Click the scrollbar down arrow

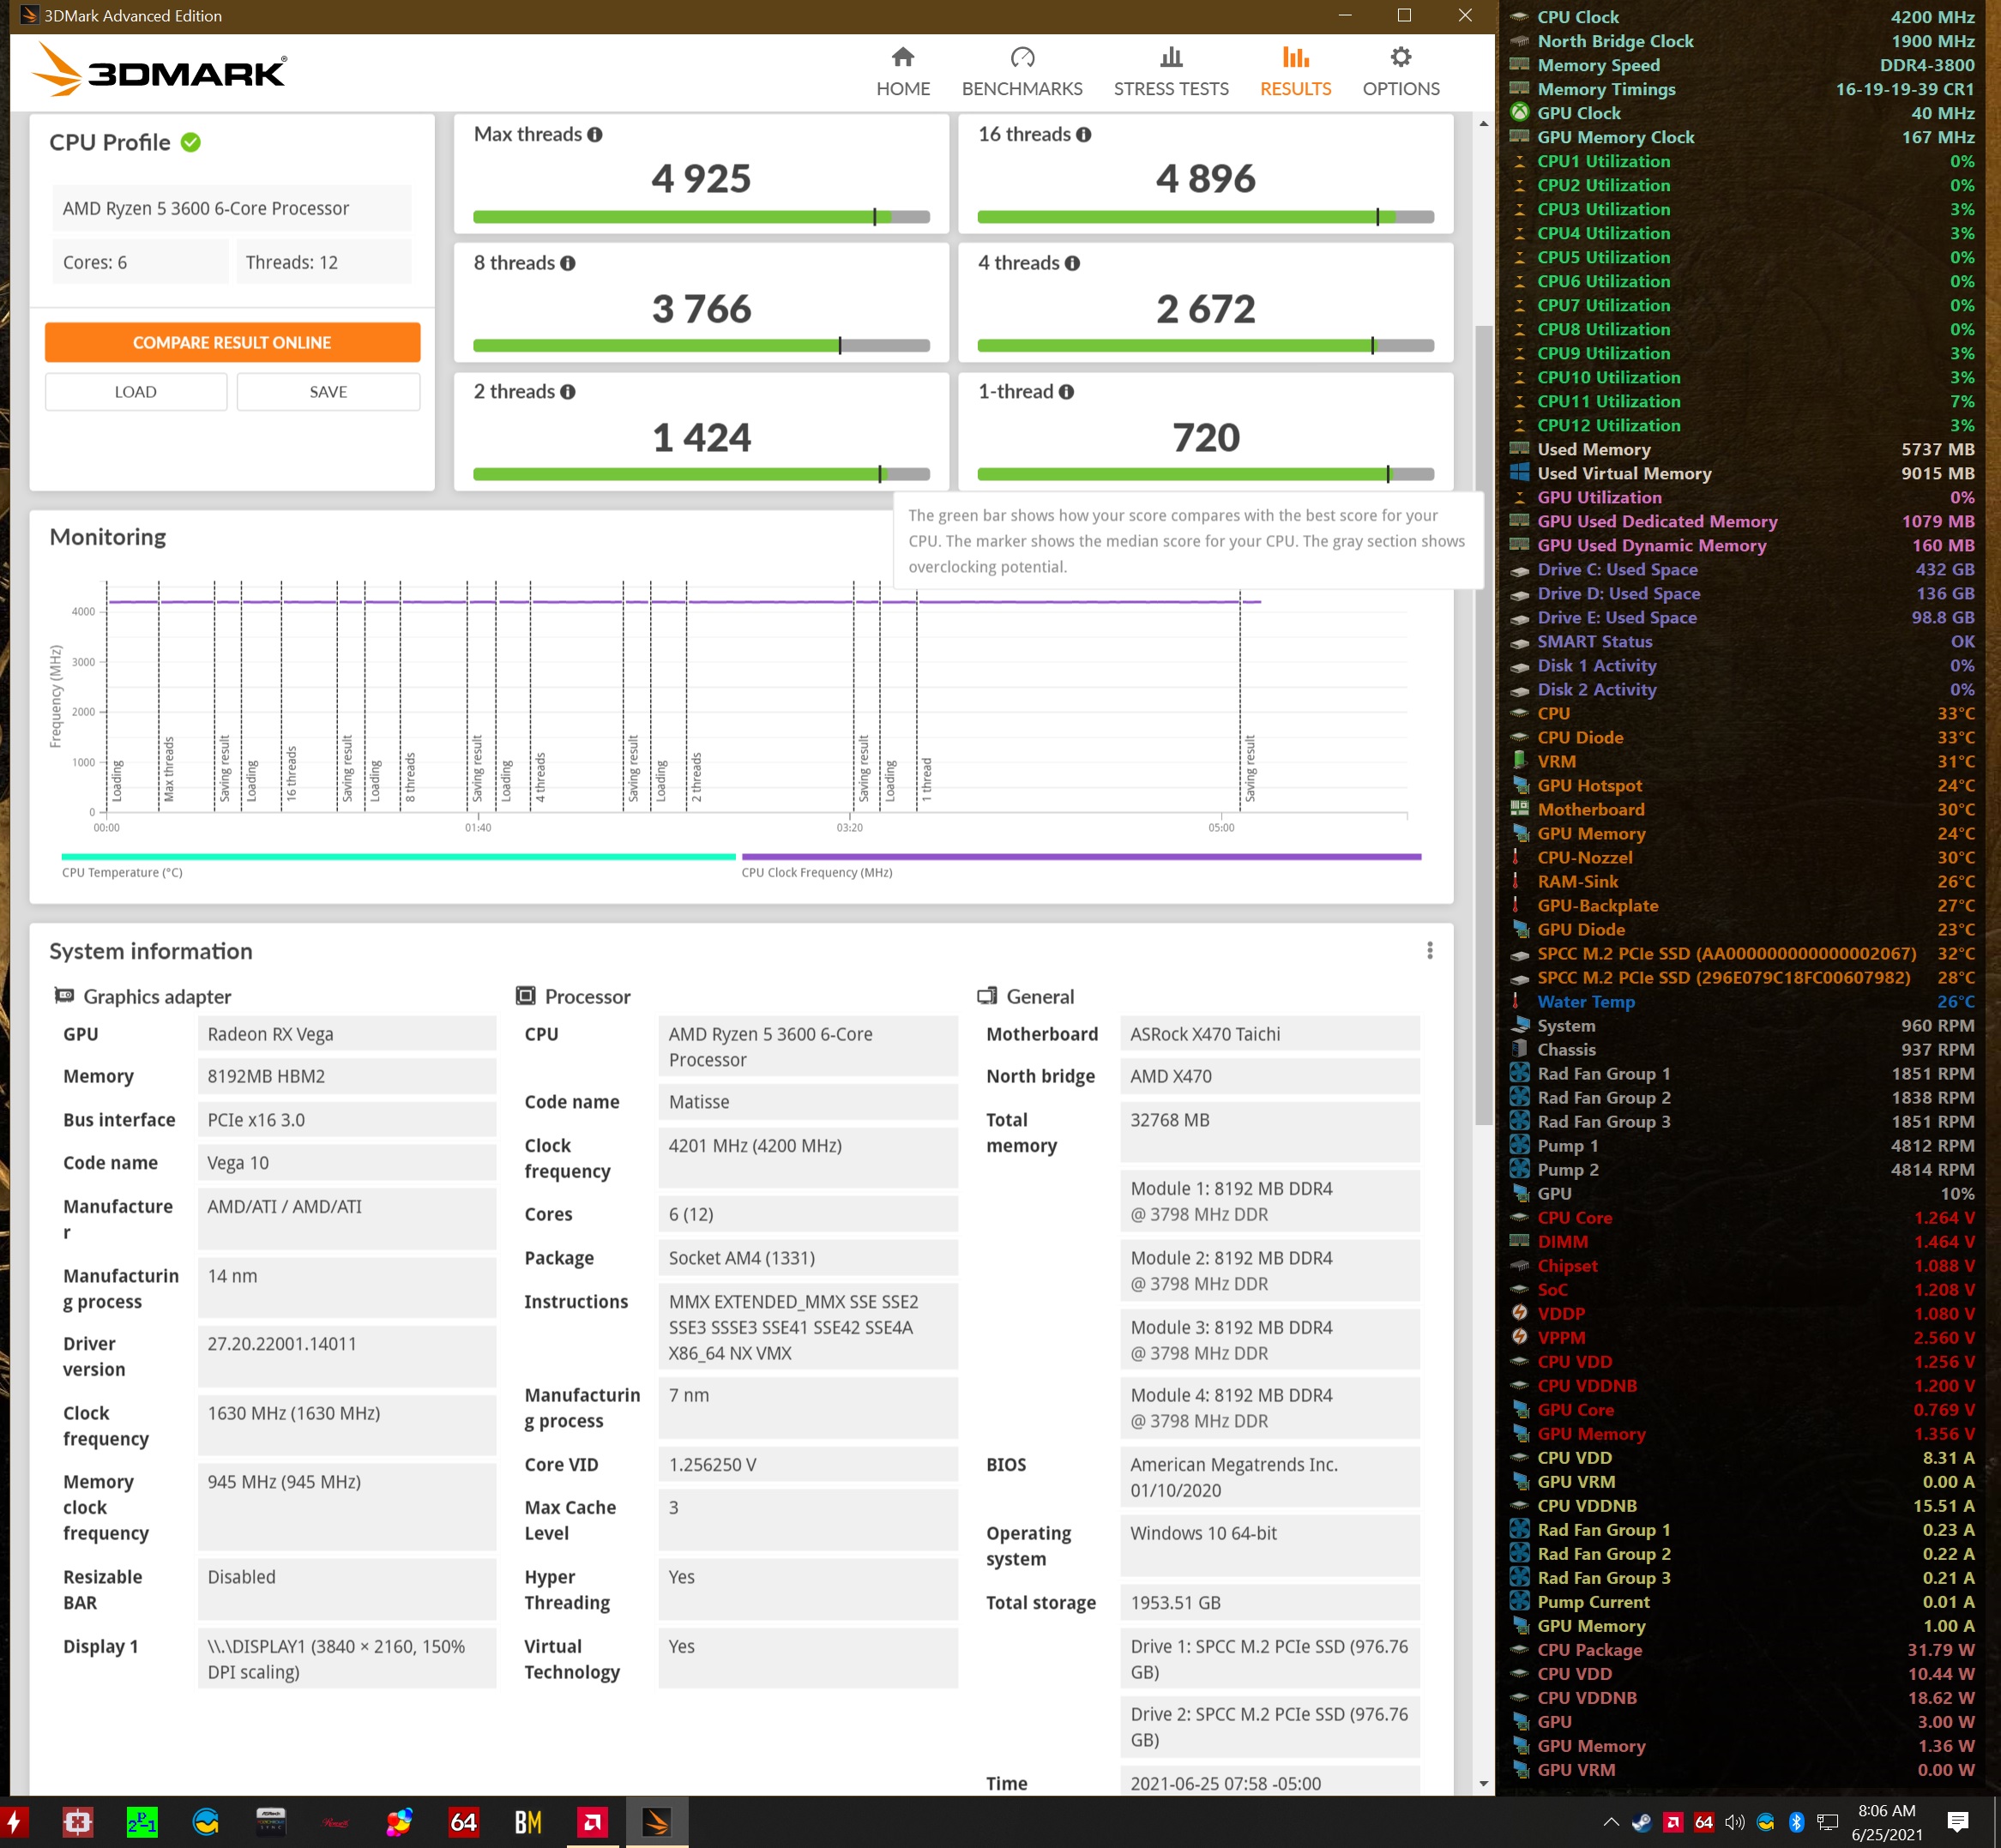click(1483, 1783)
